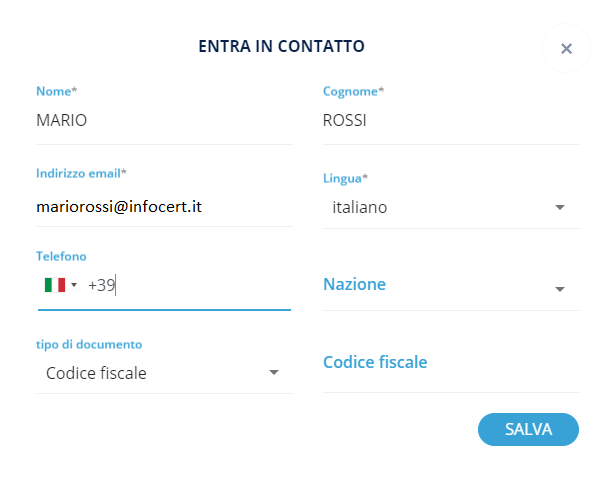Viewport: 605px width, 478px height.
Task: Click the Cognome* label
Action: [x=353, y=91]
